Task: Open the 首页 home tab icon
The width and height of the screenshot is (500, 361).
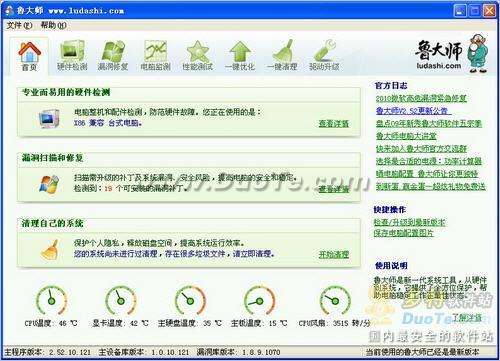Action: [x=29, y=52]
